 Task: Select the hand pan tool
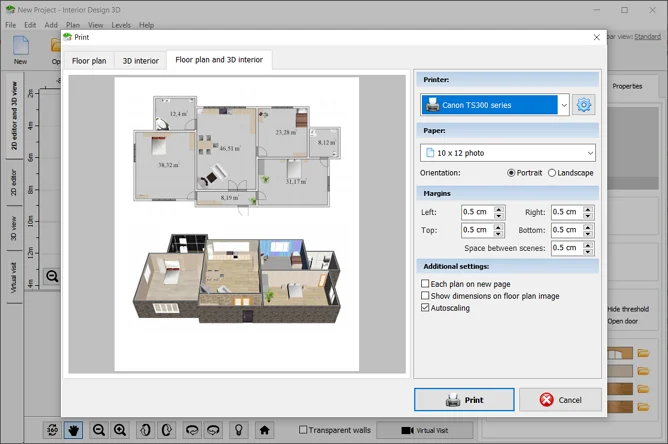click(x=73, y=430)
